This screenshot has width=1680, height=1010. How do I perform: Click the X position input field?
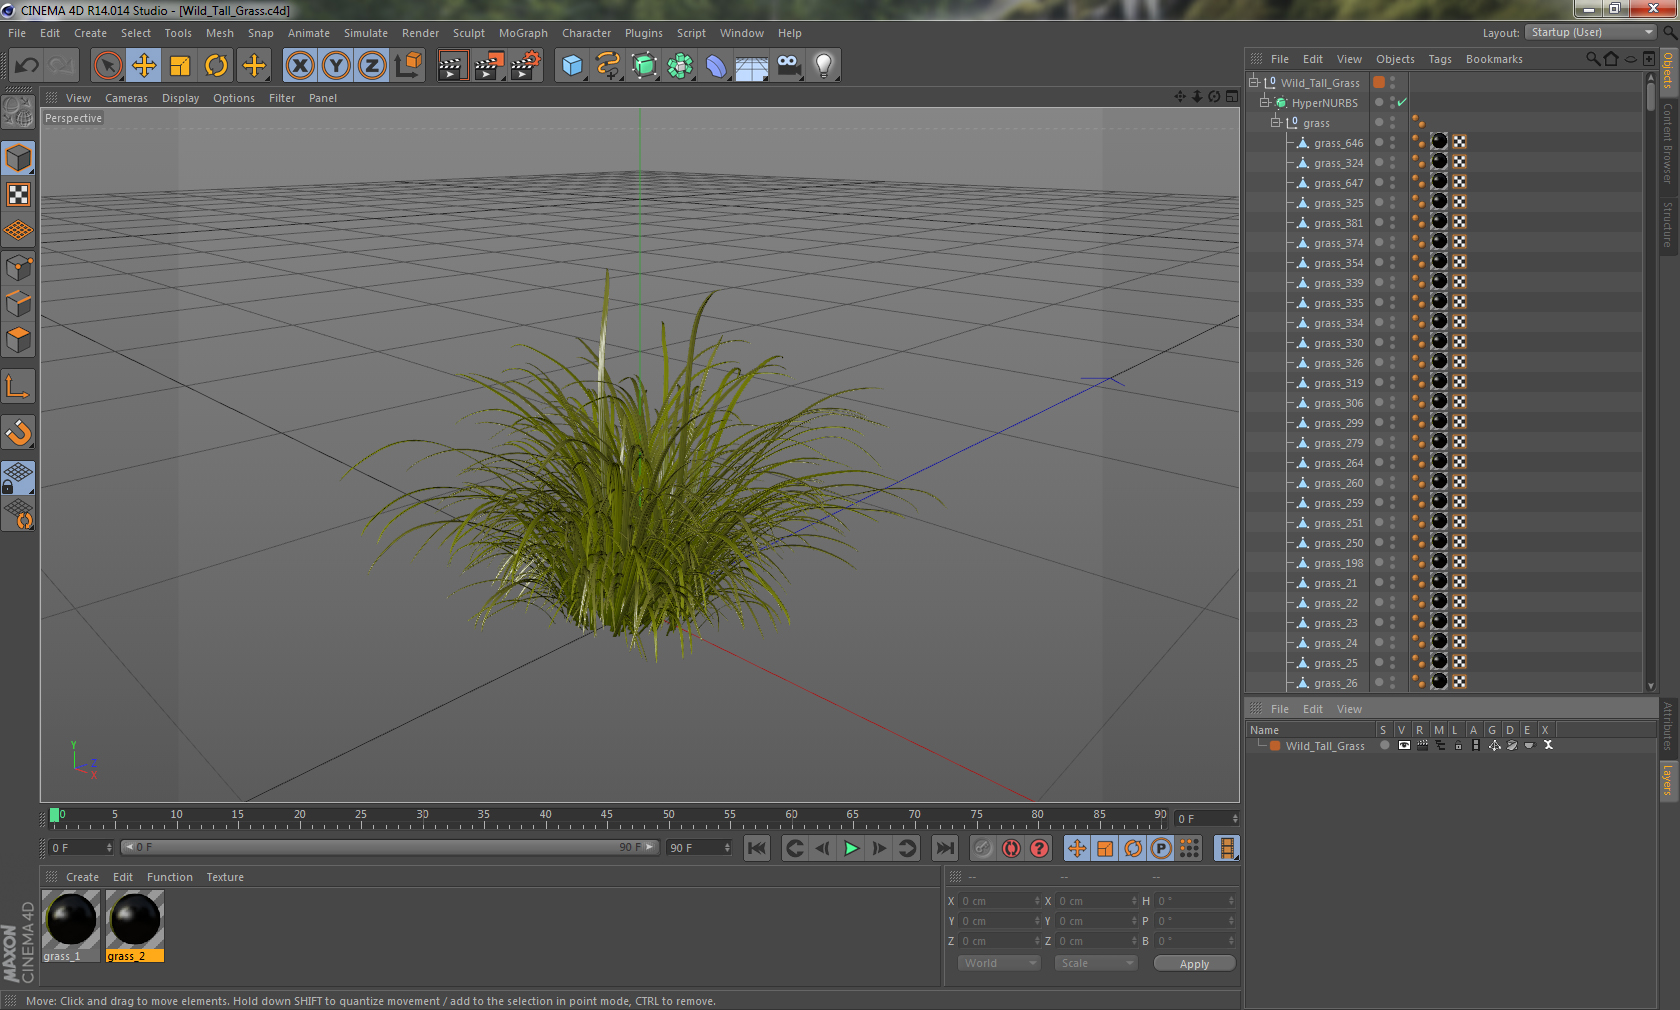point(999,901)
